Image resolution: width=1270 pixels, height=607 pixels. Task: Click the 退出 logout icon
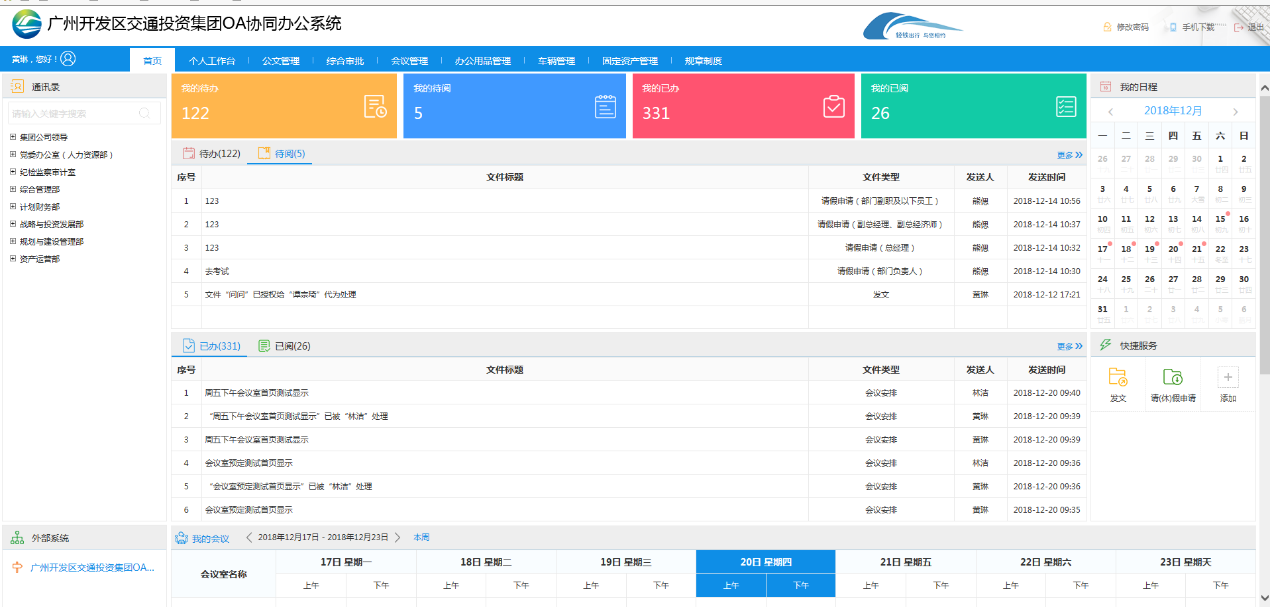click(1239, 27)
